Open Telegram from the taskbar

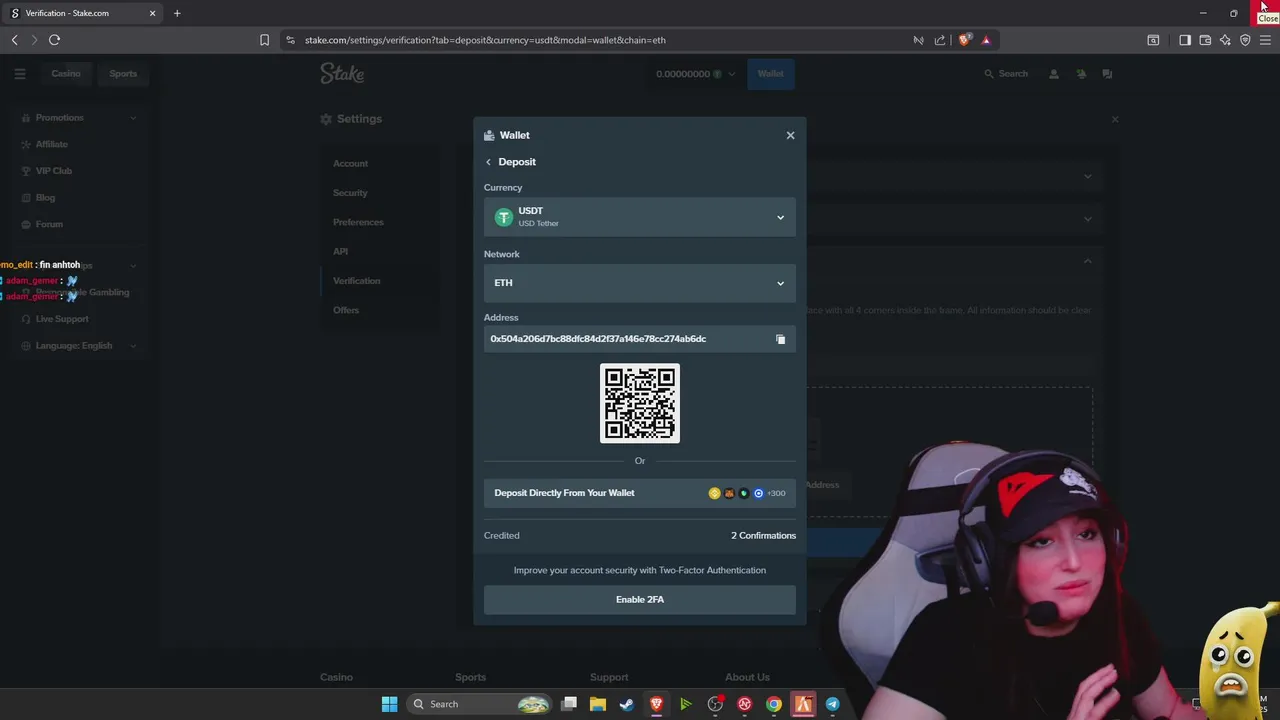tap(832, 704)
